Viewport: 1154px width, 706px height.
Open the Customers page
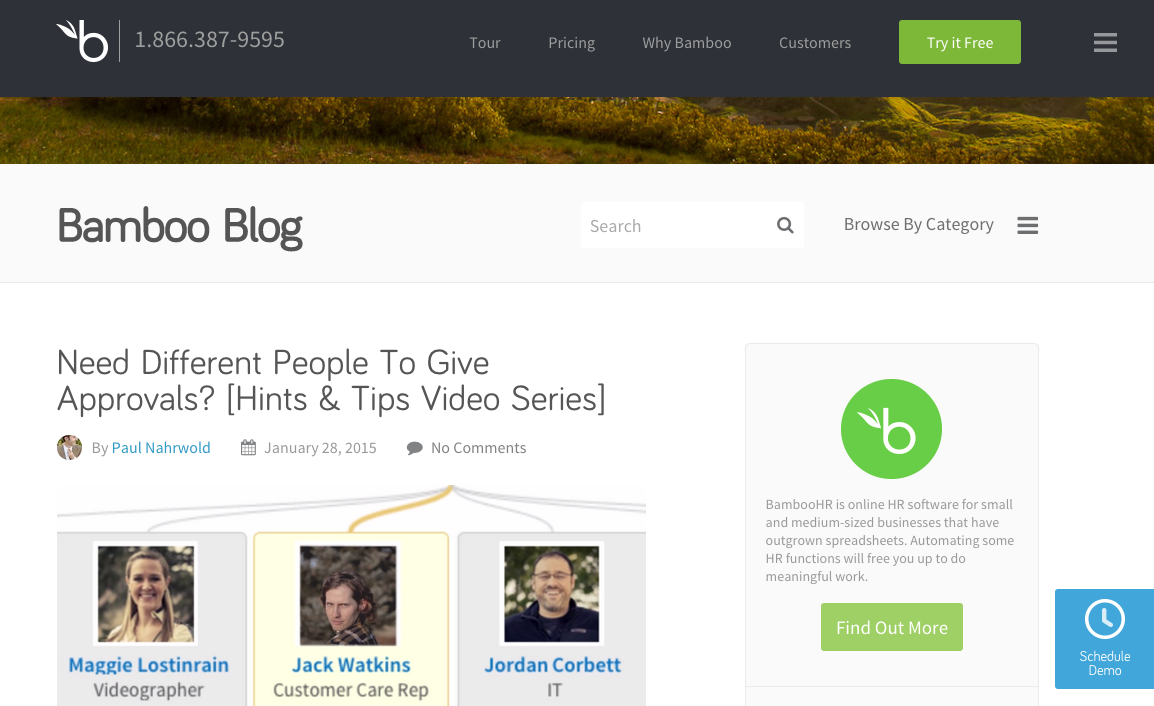point(815,43)
